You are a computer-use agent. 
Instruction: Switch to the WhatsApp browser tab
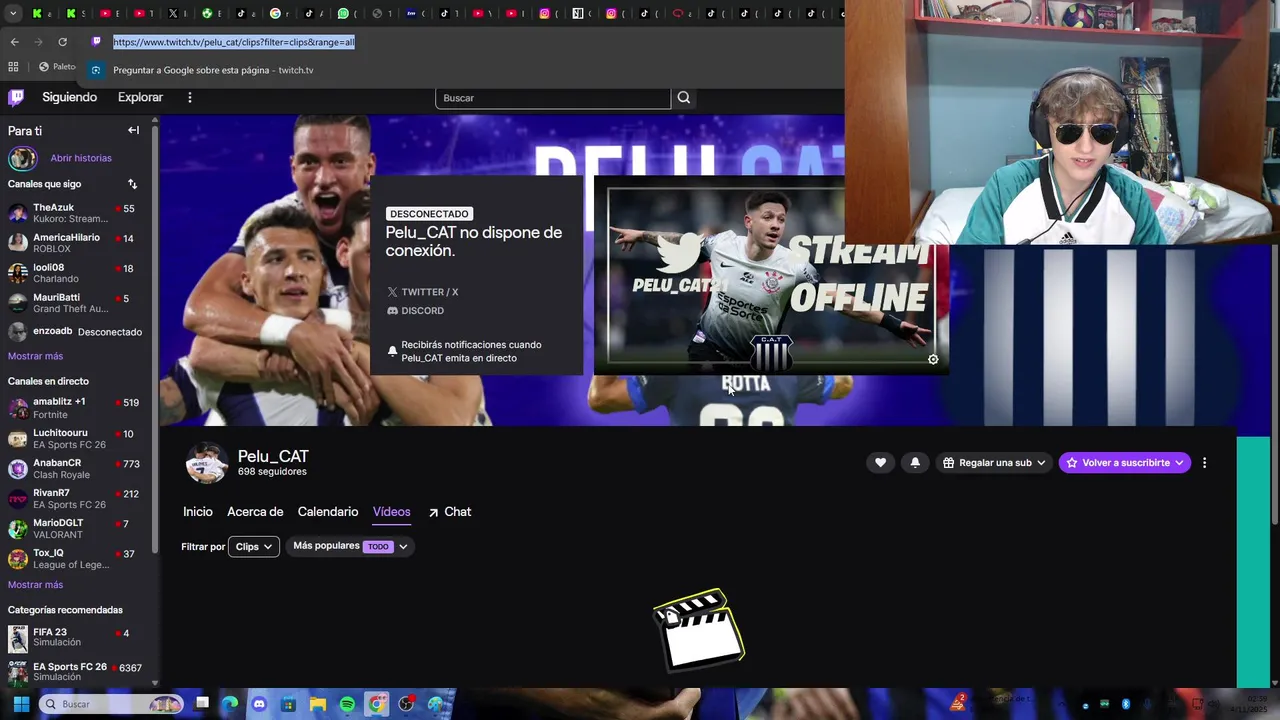coord(343,13)
